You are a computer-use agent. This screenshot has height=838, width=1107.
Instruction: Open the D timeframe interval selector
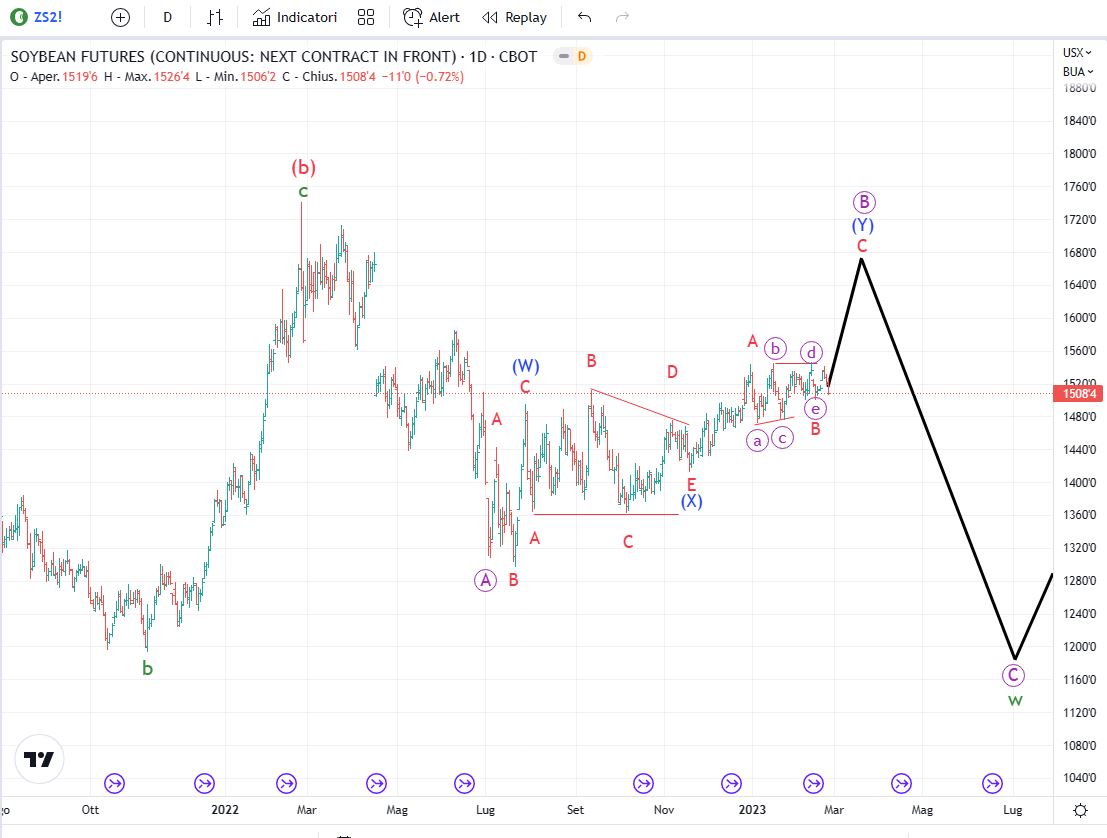[x=167, y=17]
